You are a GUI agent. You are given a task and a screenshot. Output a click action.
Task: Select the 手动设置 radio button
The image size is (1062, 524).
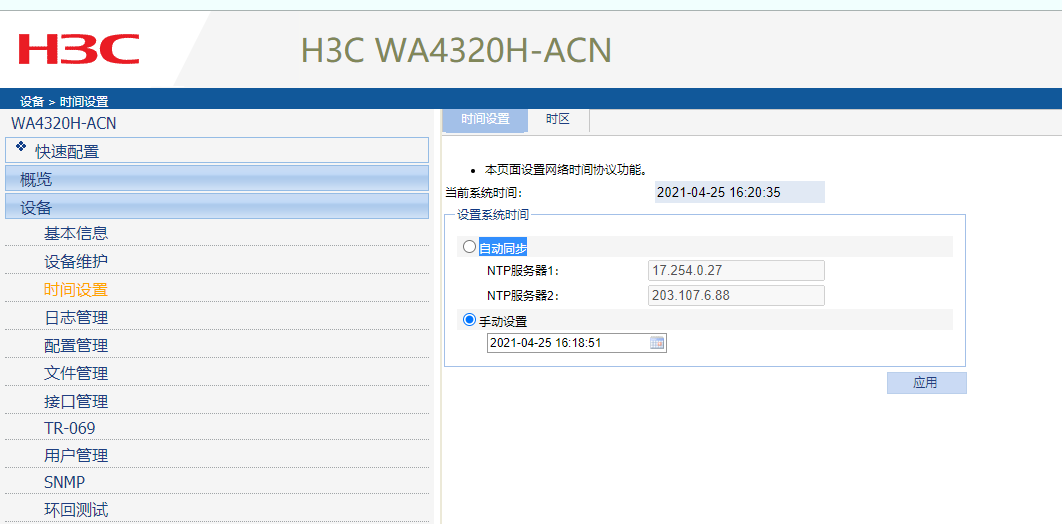tap(469, 319)
